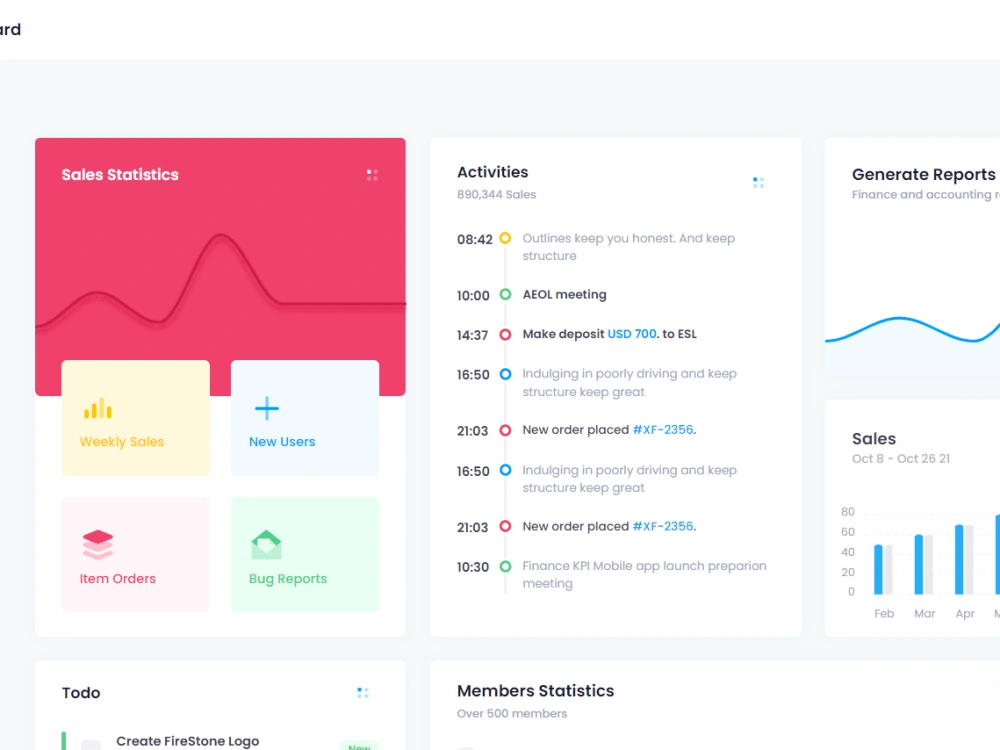Screen dimensions: 1000x750
Task: Click the 10:30 time label
Action: (x=473, y=568)
